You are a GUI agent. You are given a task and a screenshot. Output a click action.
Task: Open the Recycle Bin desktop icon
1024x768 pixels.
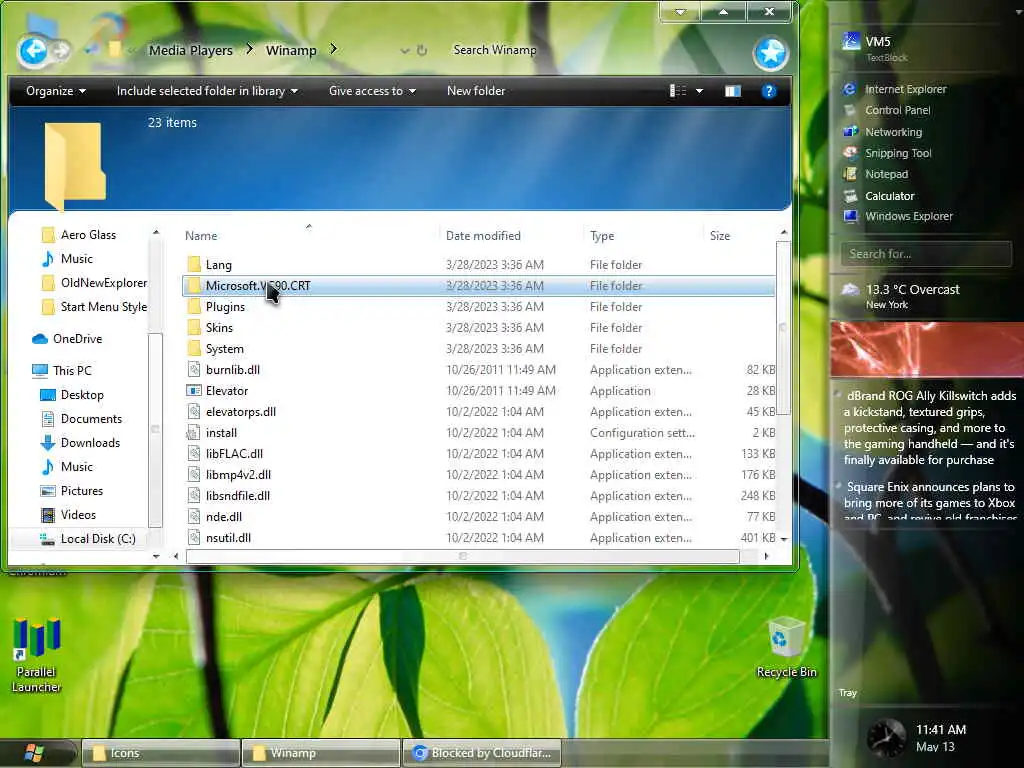(786, 647)
